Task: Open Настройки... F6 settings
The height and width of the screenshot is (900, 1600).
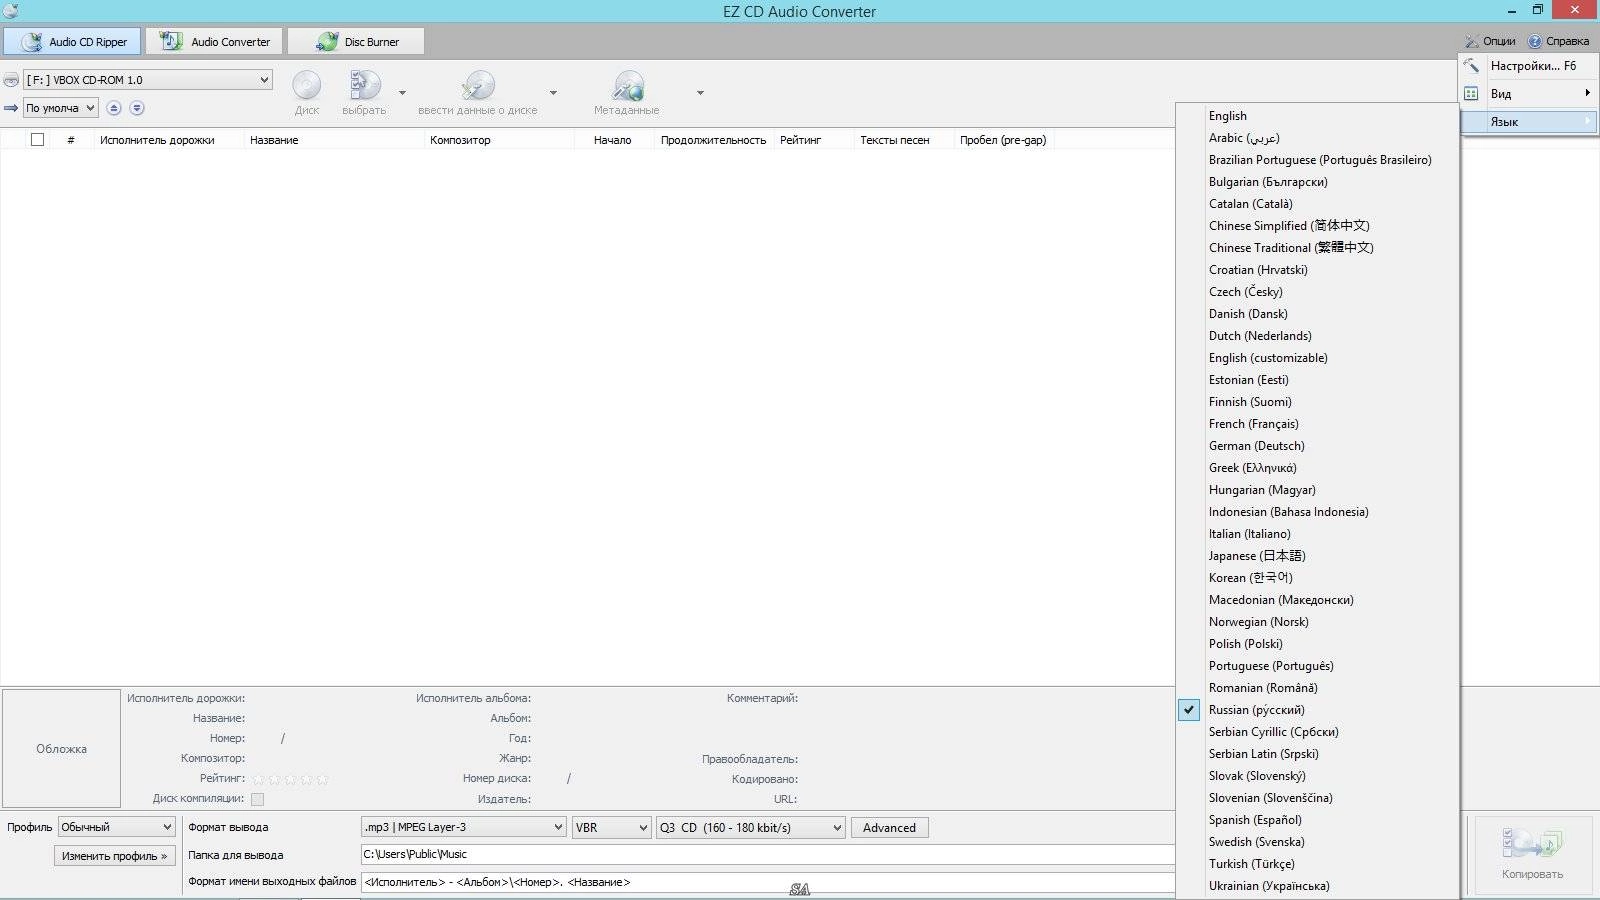Action: [x=1528, y=66]
